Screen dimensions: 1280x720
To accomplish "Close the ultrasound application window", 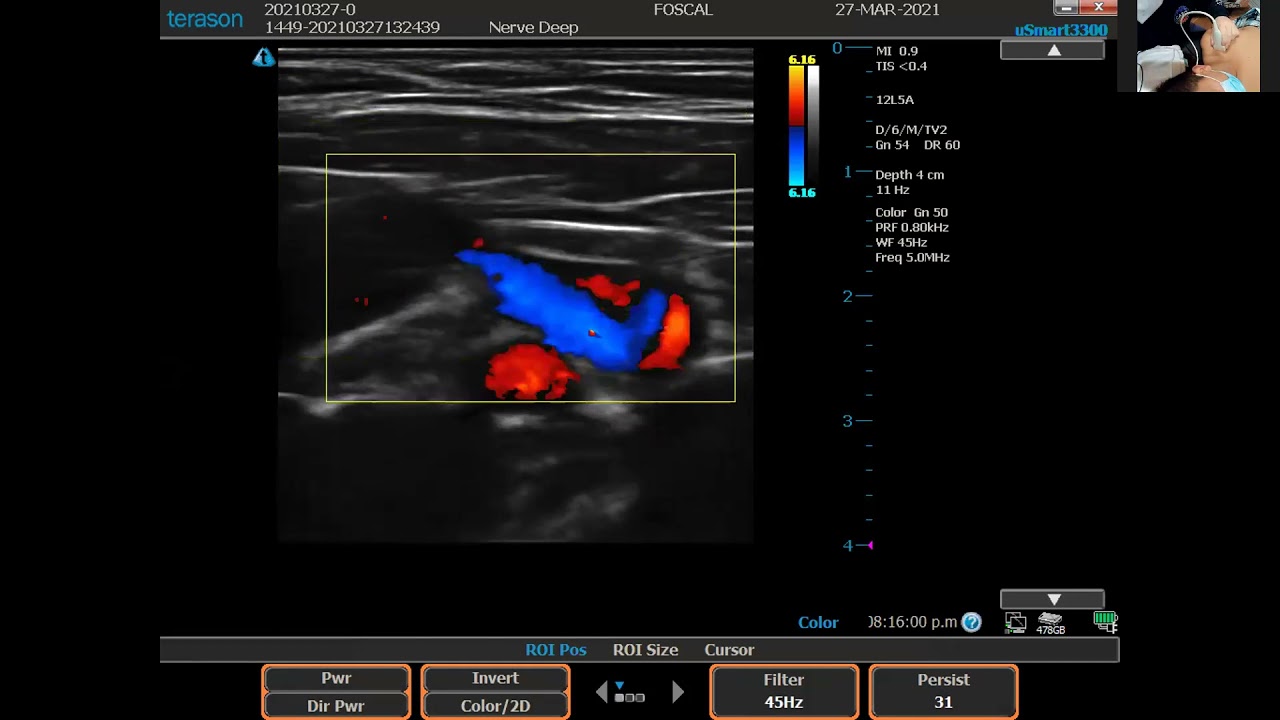I will pos(1098,7).
